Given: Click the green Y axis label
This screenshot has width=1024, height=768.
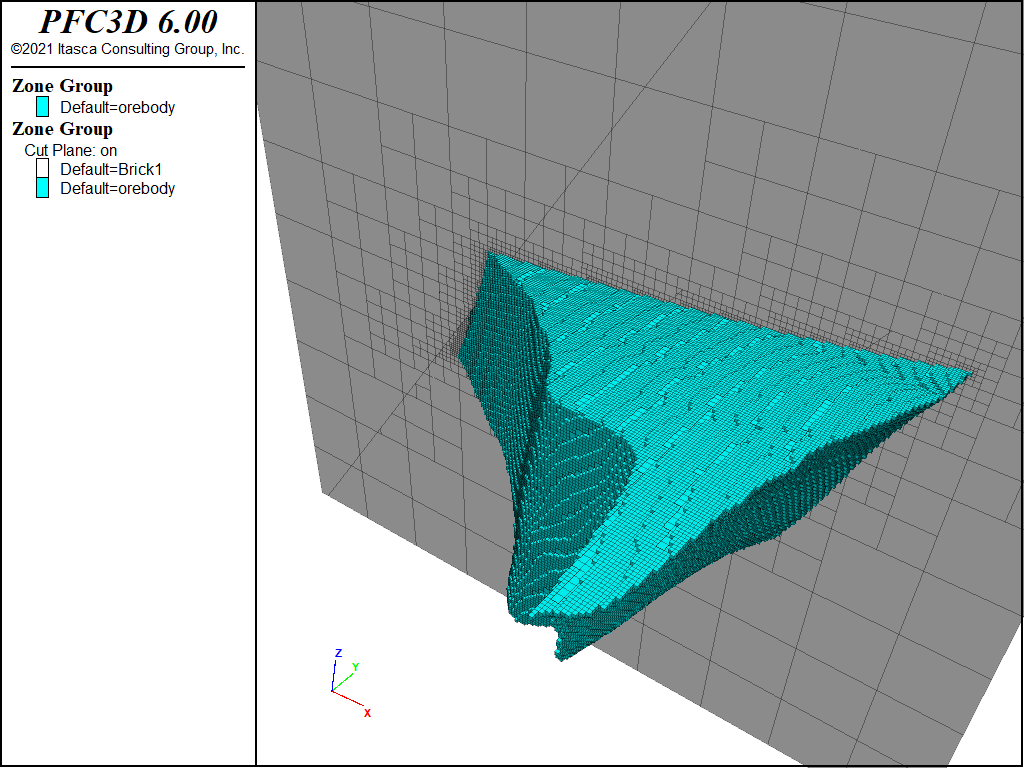Looking at the screenshot, I should coord(355,667).
